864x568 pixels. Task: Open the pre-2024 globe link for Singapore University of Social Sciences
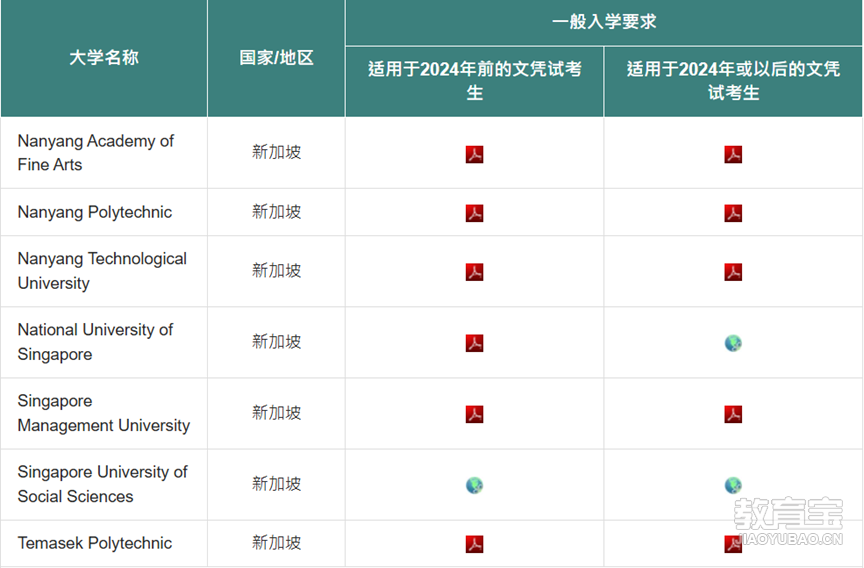474,485
